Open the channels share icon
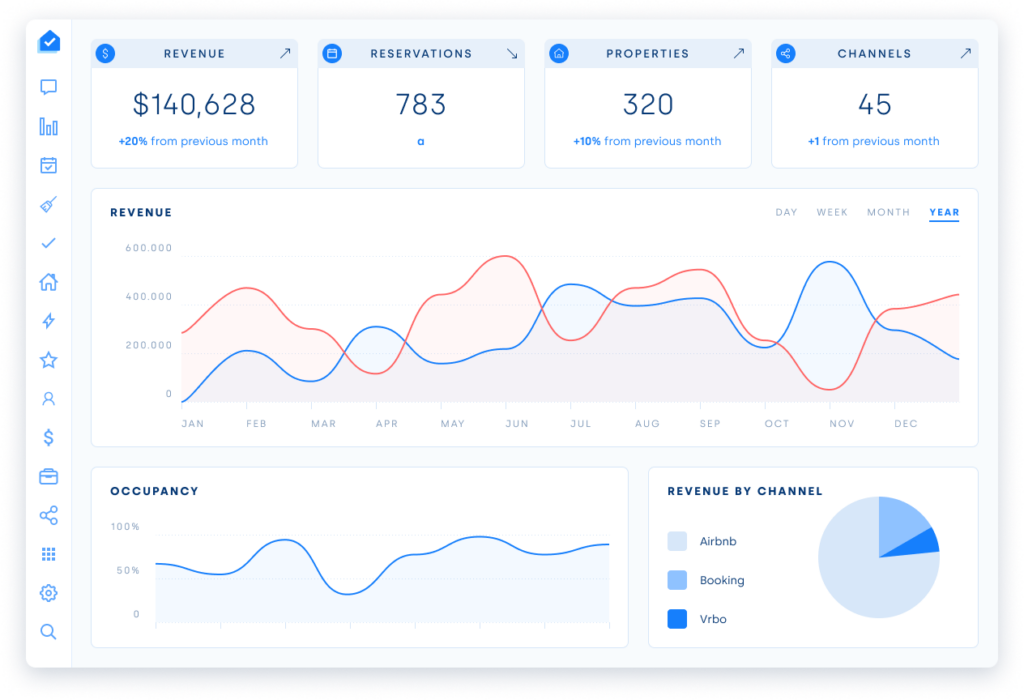Viewport: 1024px width, 700px height. 48,515
